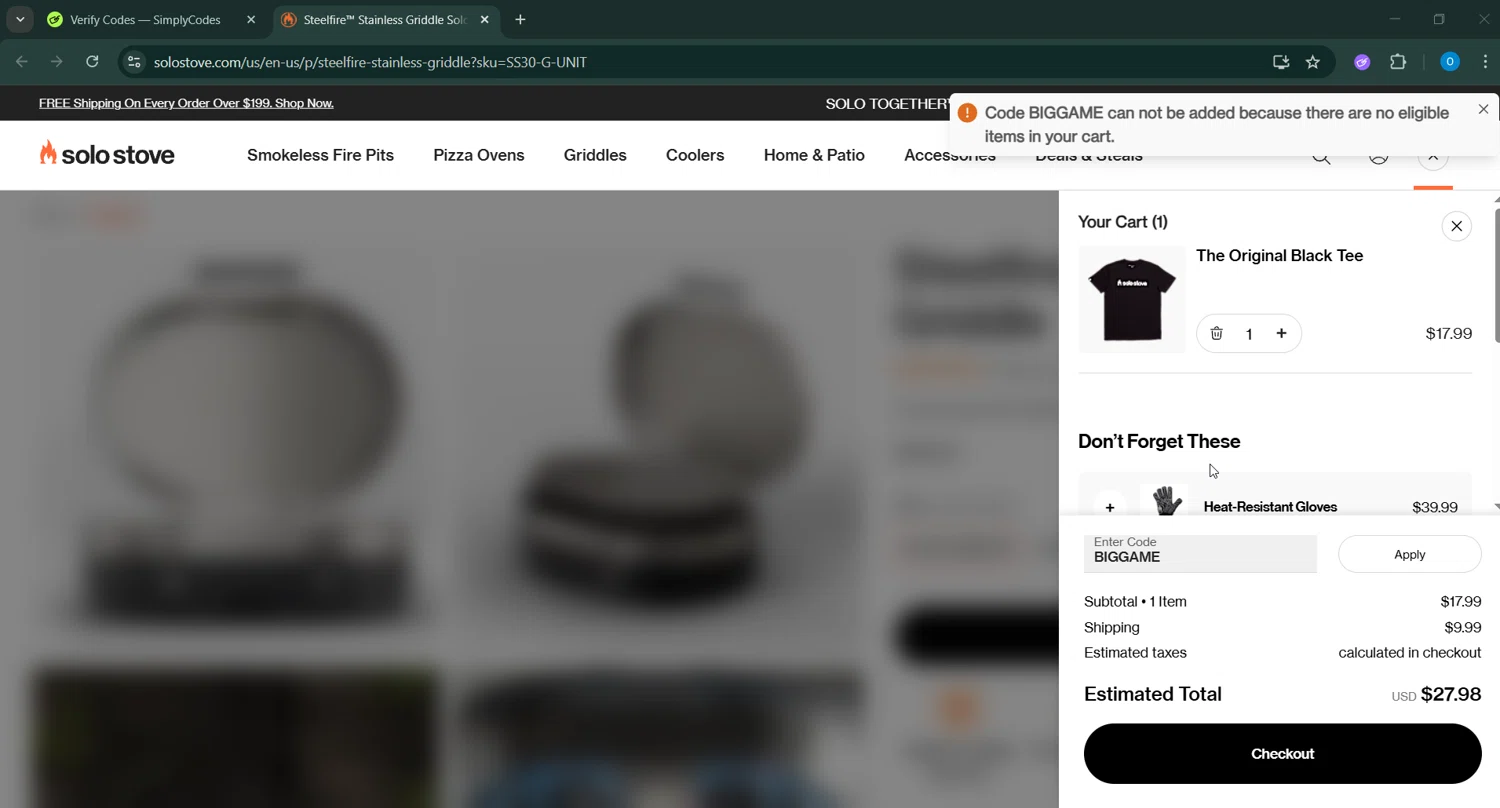Go forward in browser history
This screenshot has height=808, width=1500.
(57, 62)
